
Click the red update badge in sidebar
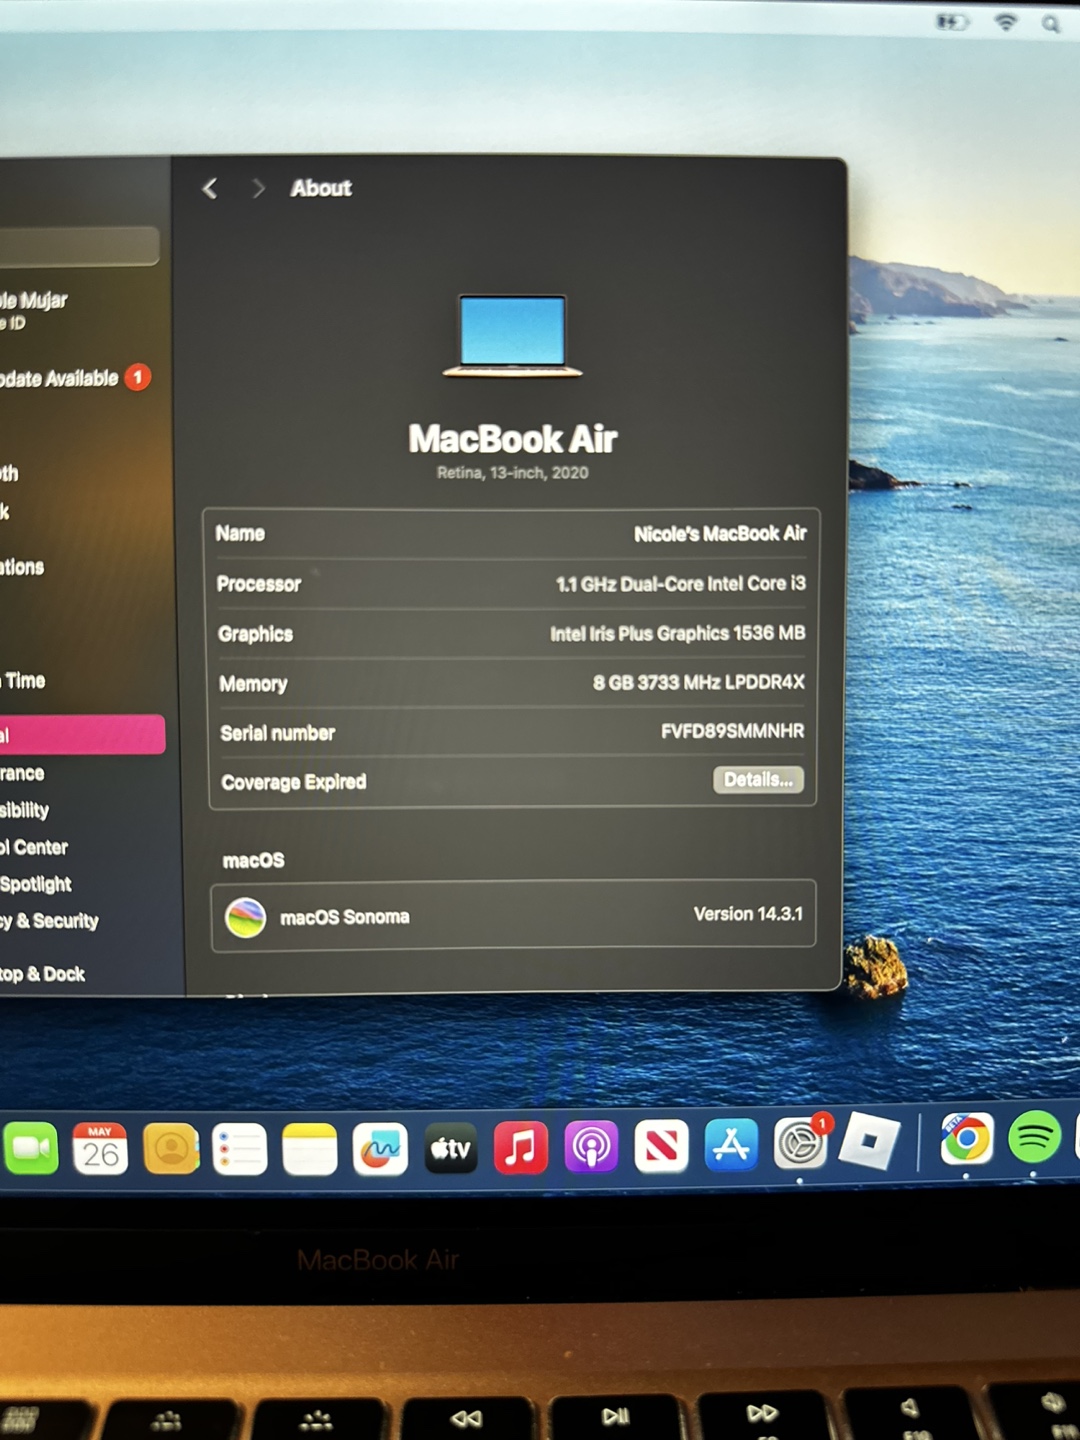(138, 378)
